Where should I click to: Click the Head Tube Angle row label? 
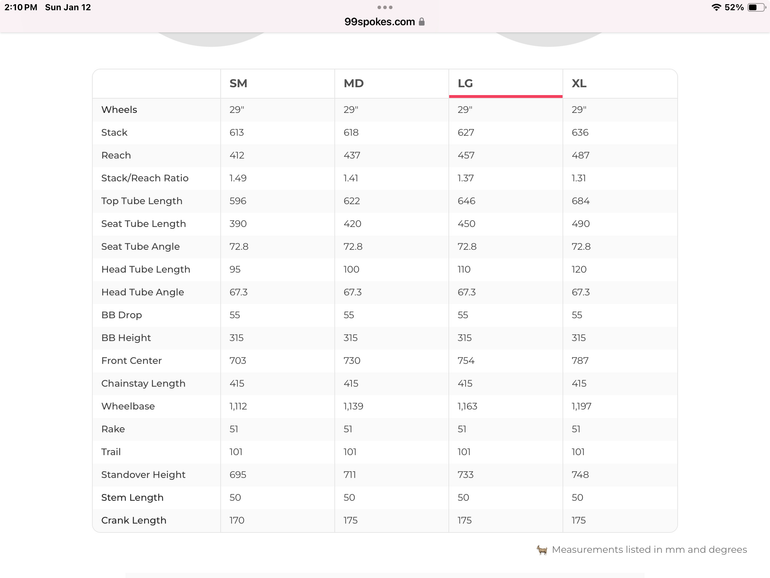[x=142, y=292]
